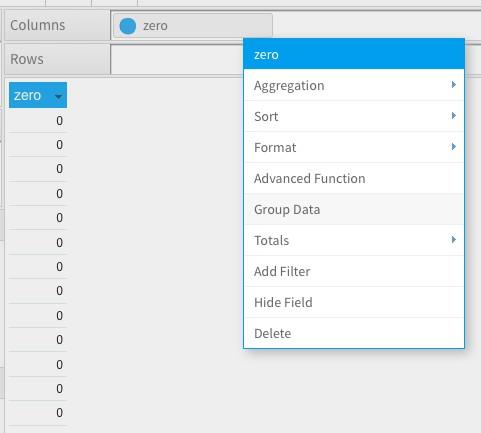Select Advanced Function from the context menu
Screen dimensions: 481x433
(354, 178)
